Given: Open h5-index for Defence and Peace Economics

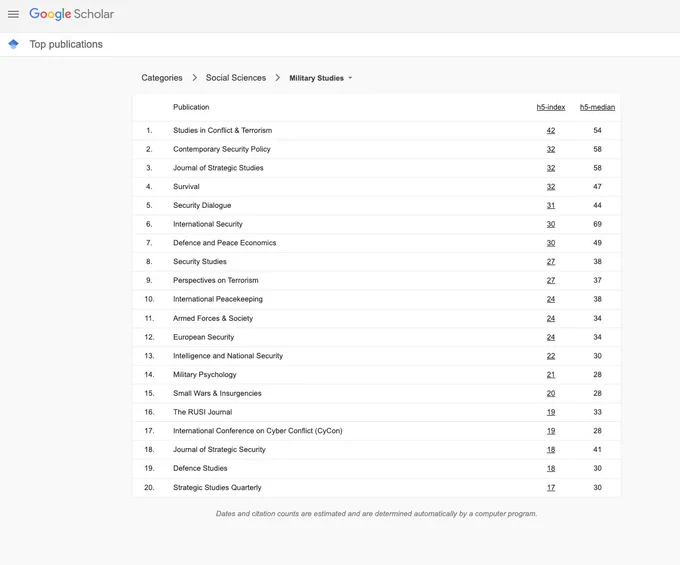Looking at the screenshot, I should coord(551,243).
